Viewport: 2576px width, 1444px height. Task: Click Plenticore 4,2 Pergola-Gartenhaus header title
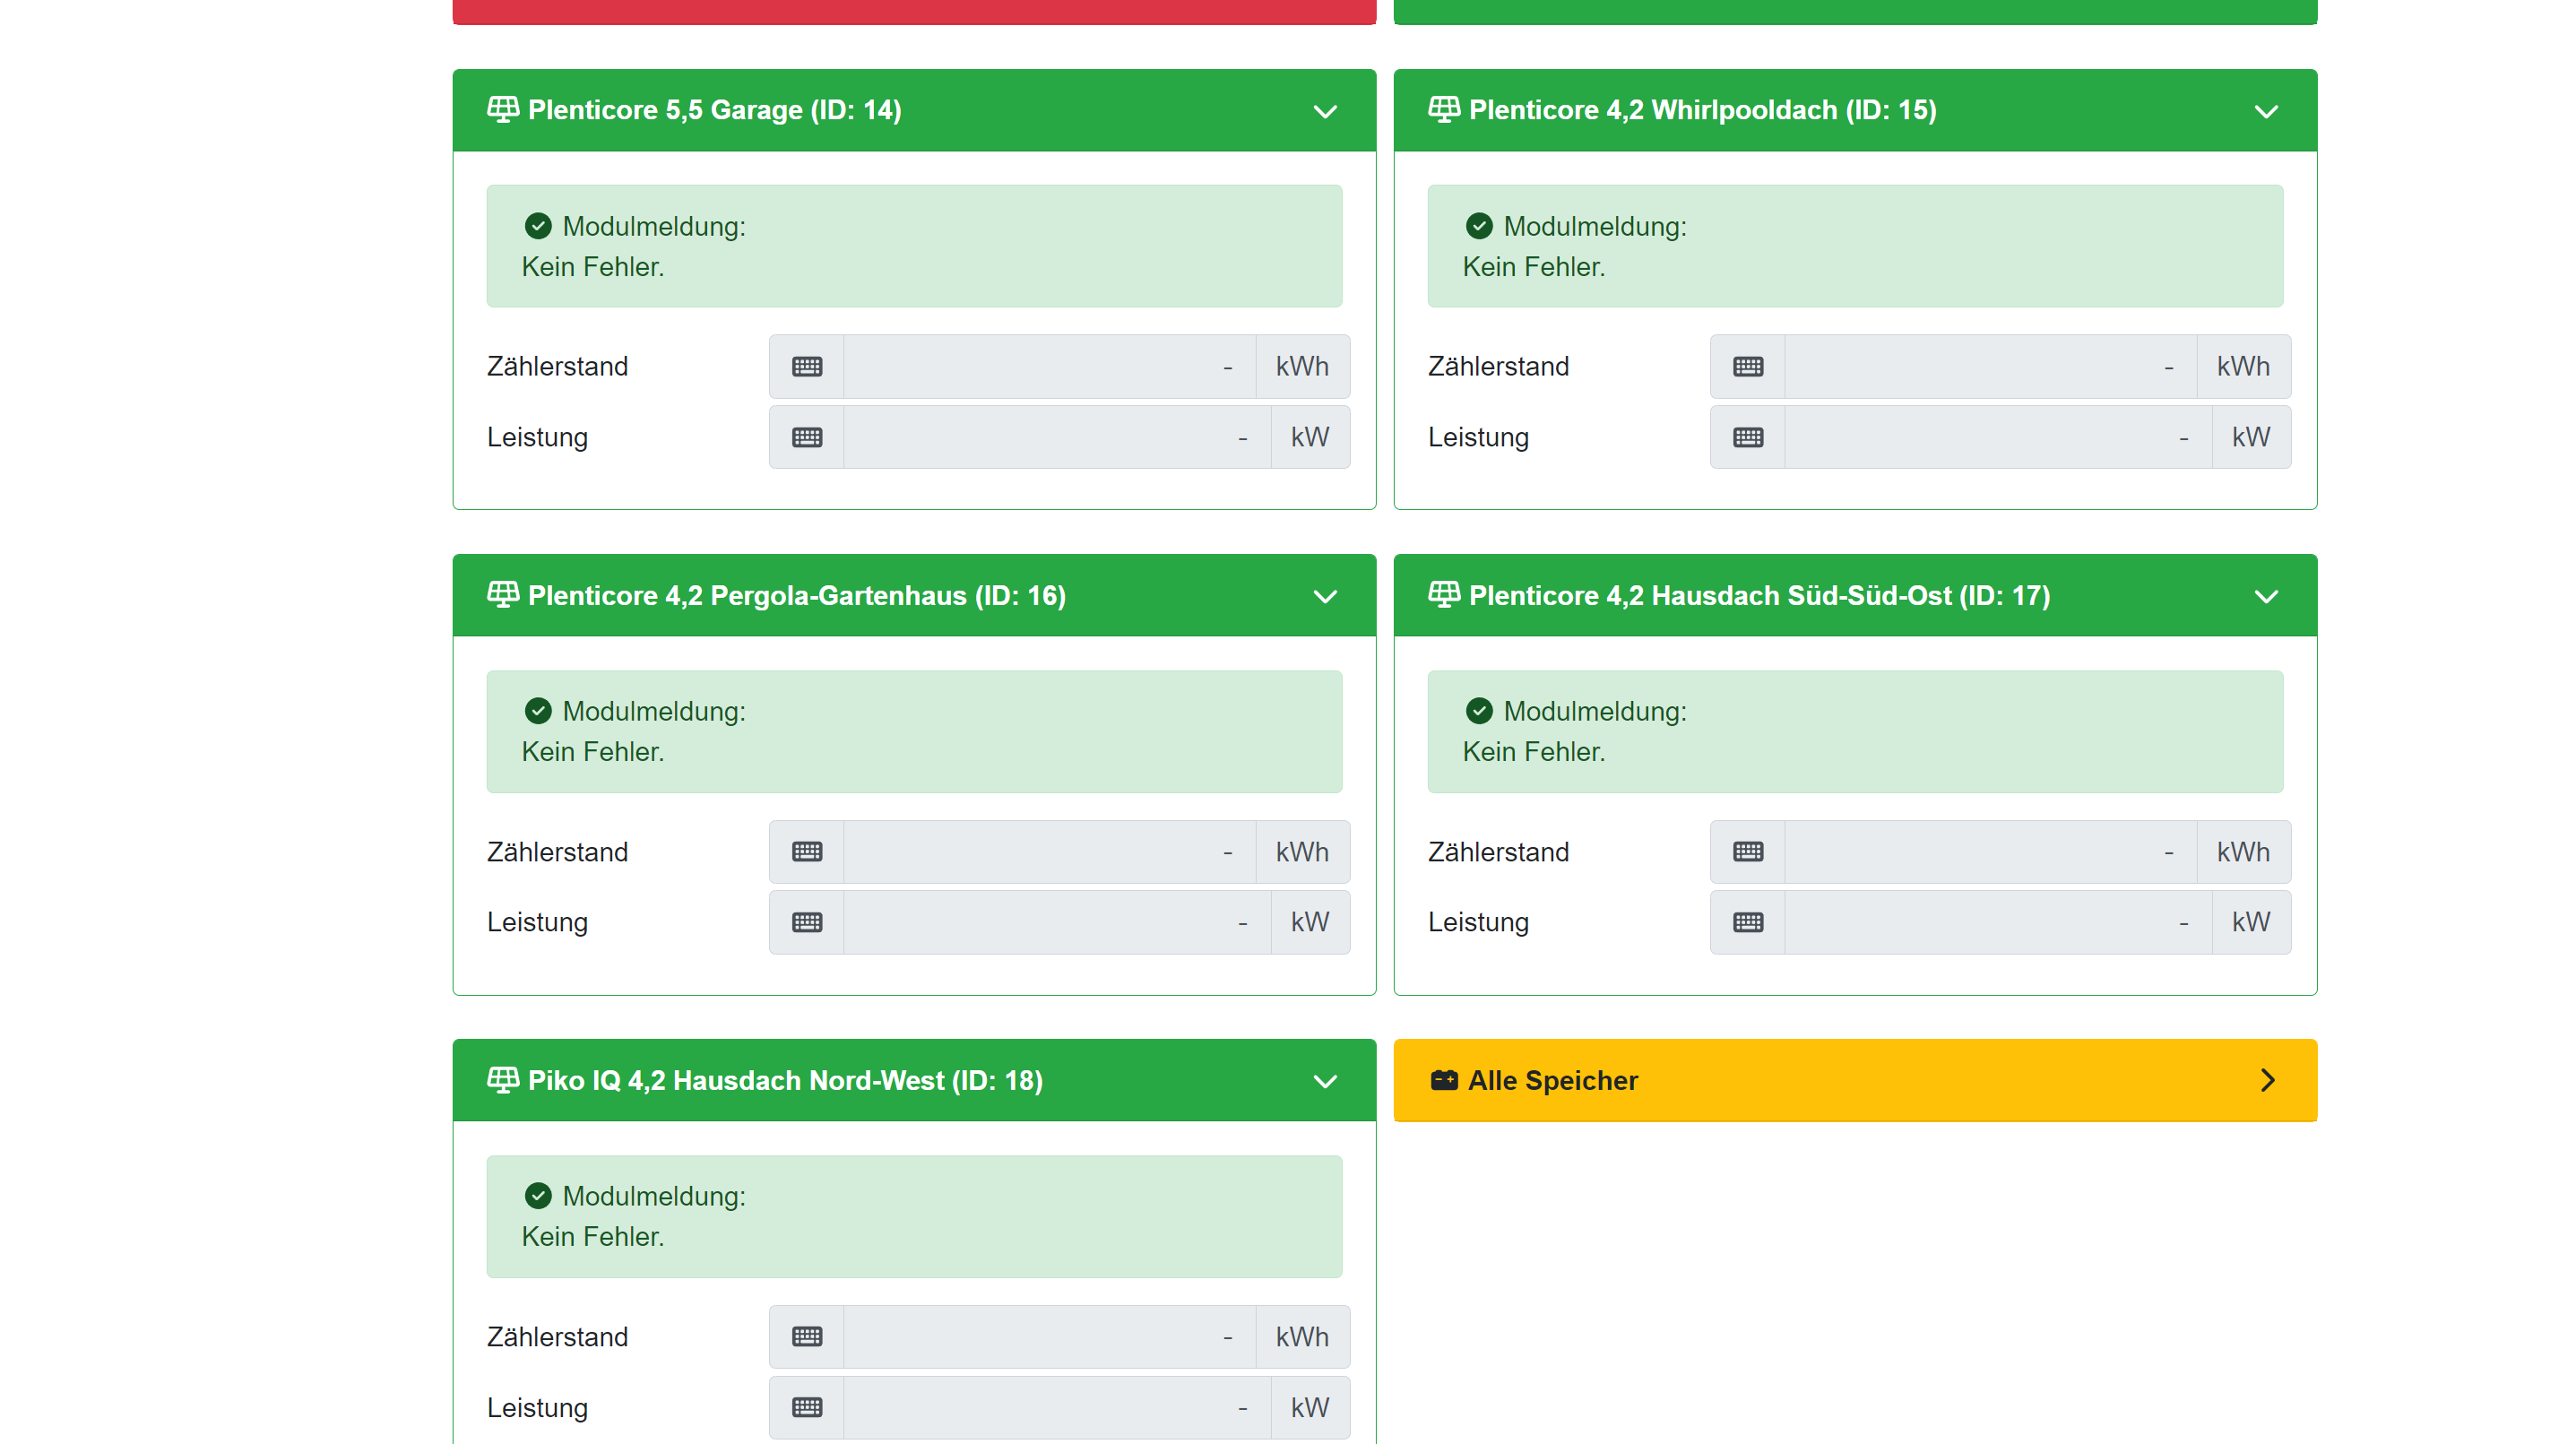(x=796, y=596)
